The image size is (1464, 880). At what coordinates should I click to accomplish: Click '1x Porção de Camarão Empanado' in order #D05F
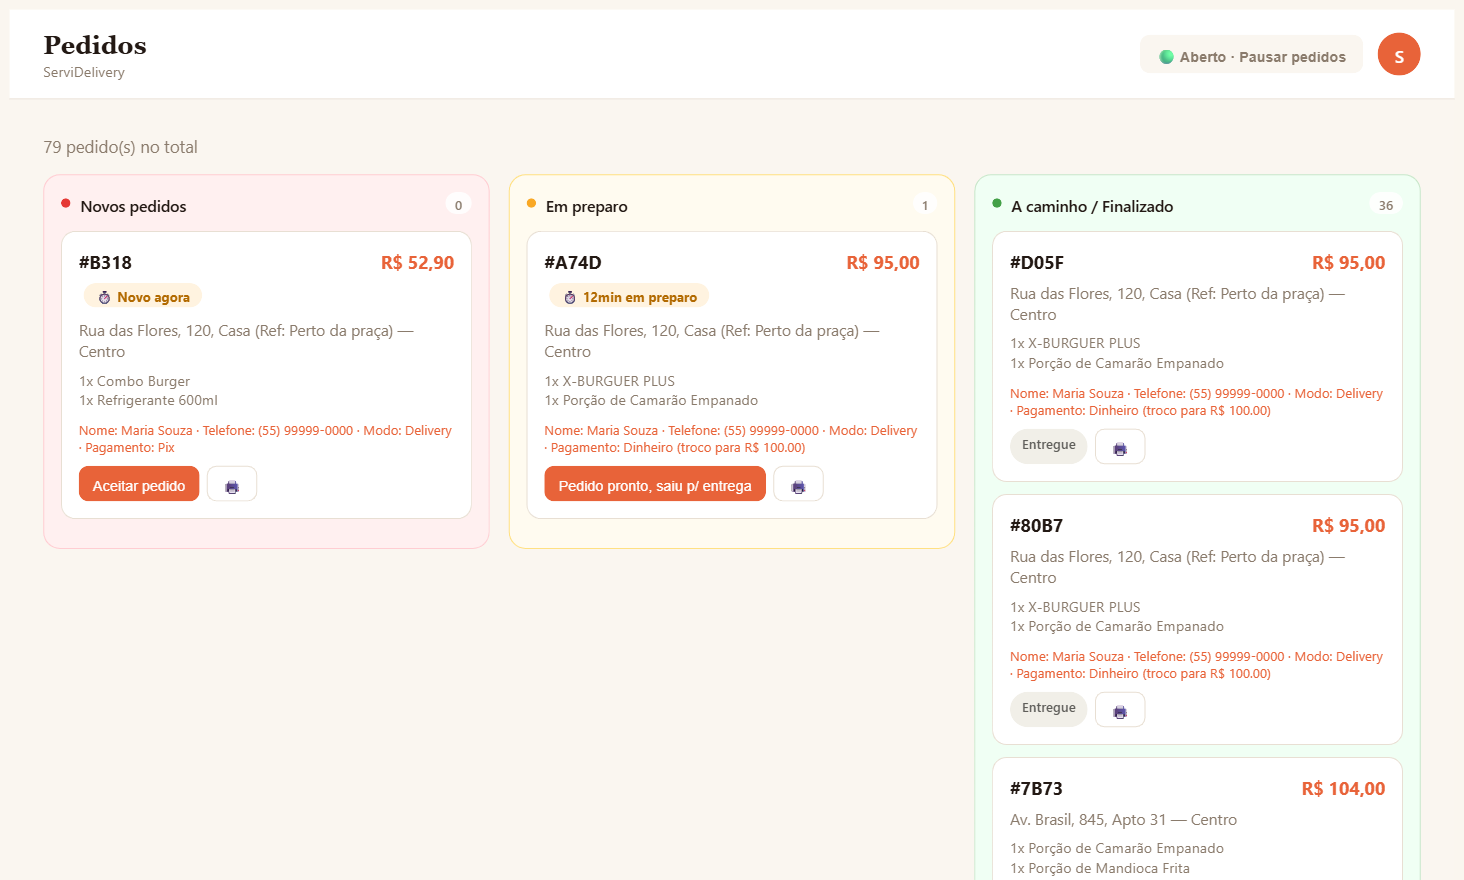click(1117, 363)
